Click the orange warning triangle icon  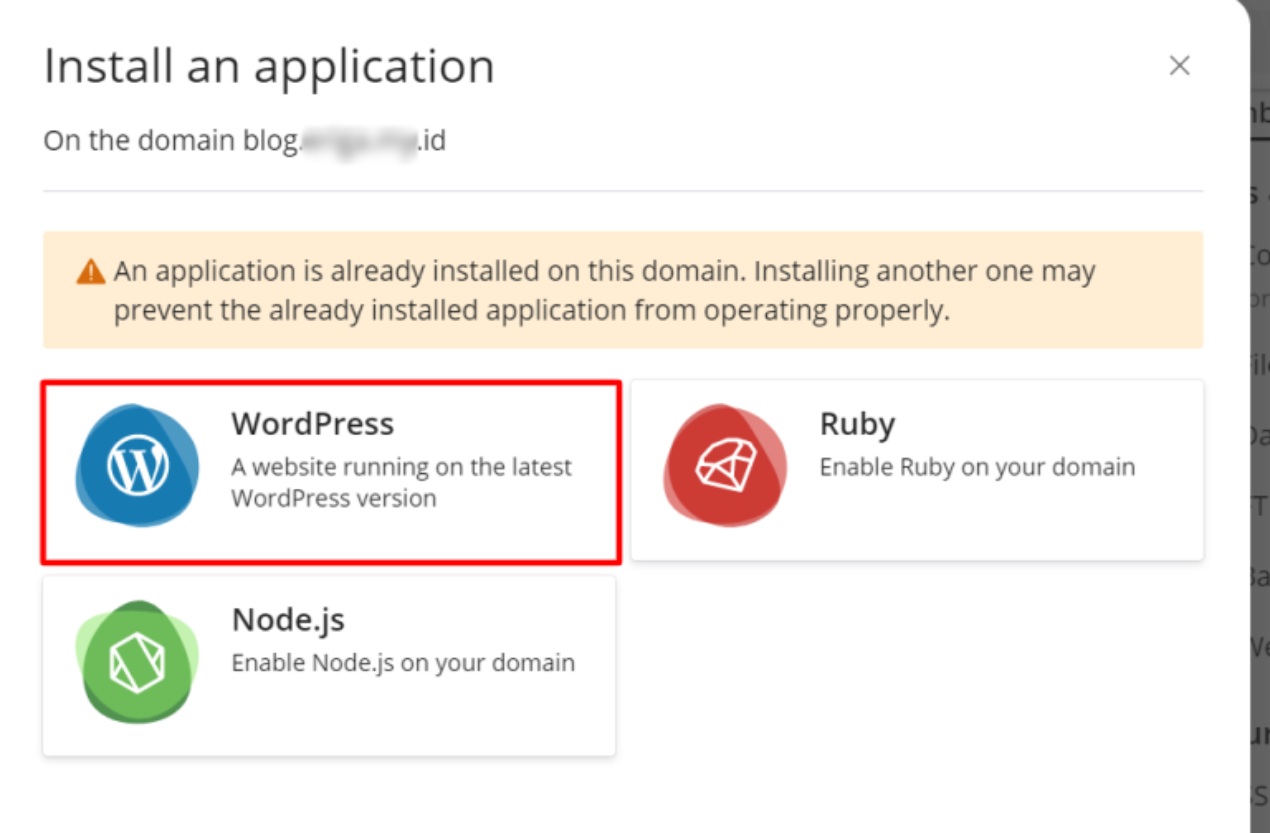pos(90,271)
